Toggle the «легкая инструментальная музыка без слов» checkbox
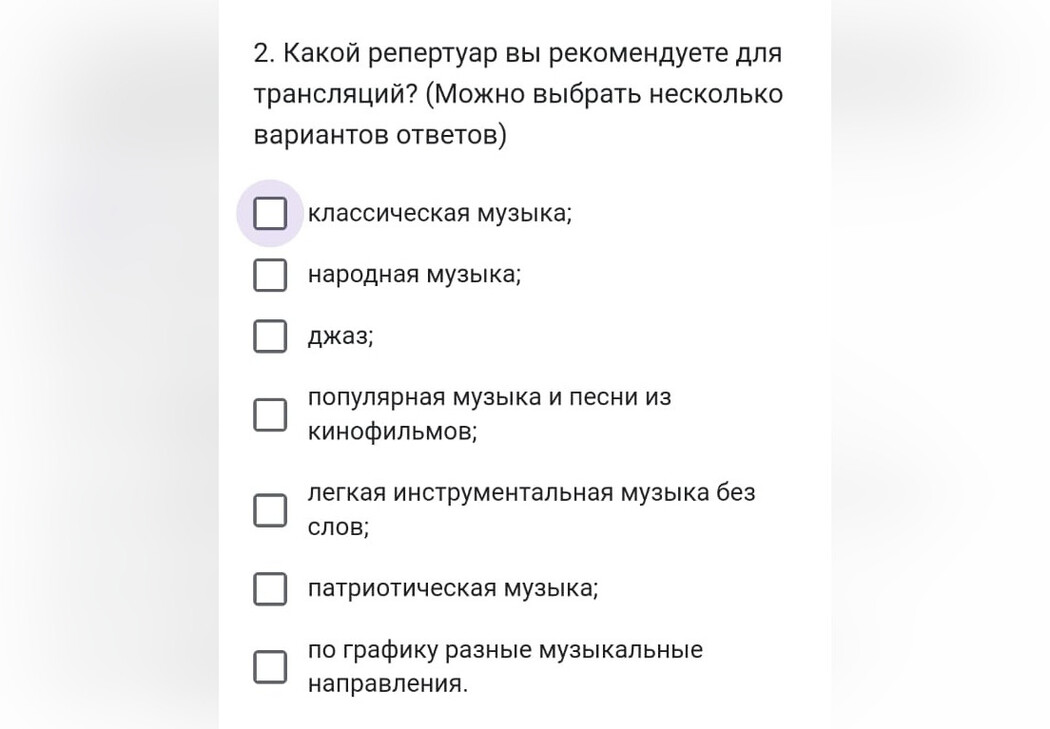Viewport: 1050px width, 729px height. pyautogui.click(x=270, y=510)
